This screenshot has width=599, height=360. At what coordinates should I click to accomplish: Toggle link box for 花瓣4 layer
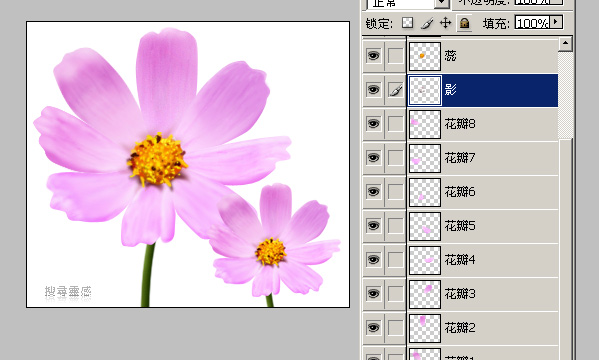coord(395,260)
